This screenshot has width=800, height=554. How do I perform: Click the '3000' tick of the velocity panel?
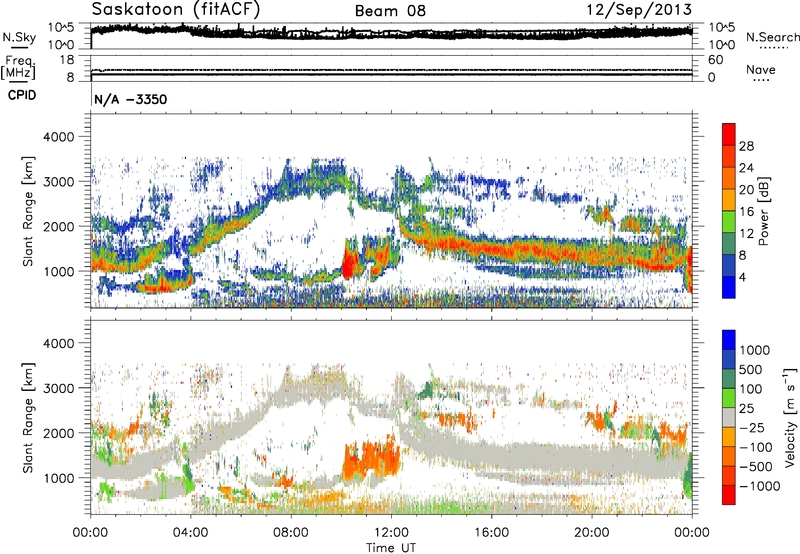[x=59, y=388]
